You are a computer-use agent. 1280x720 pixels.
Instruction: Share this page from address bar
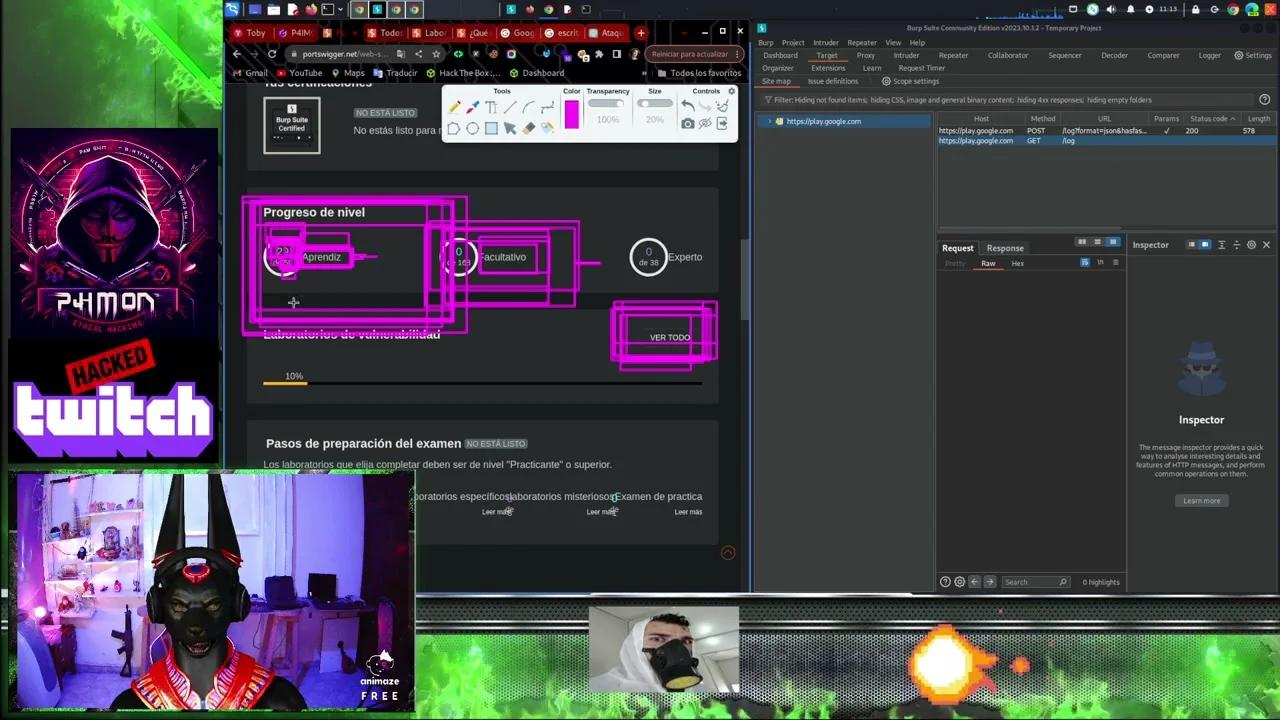pos(418,54)
